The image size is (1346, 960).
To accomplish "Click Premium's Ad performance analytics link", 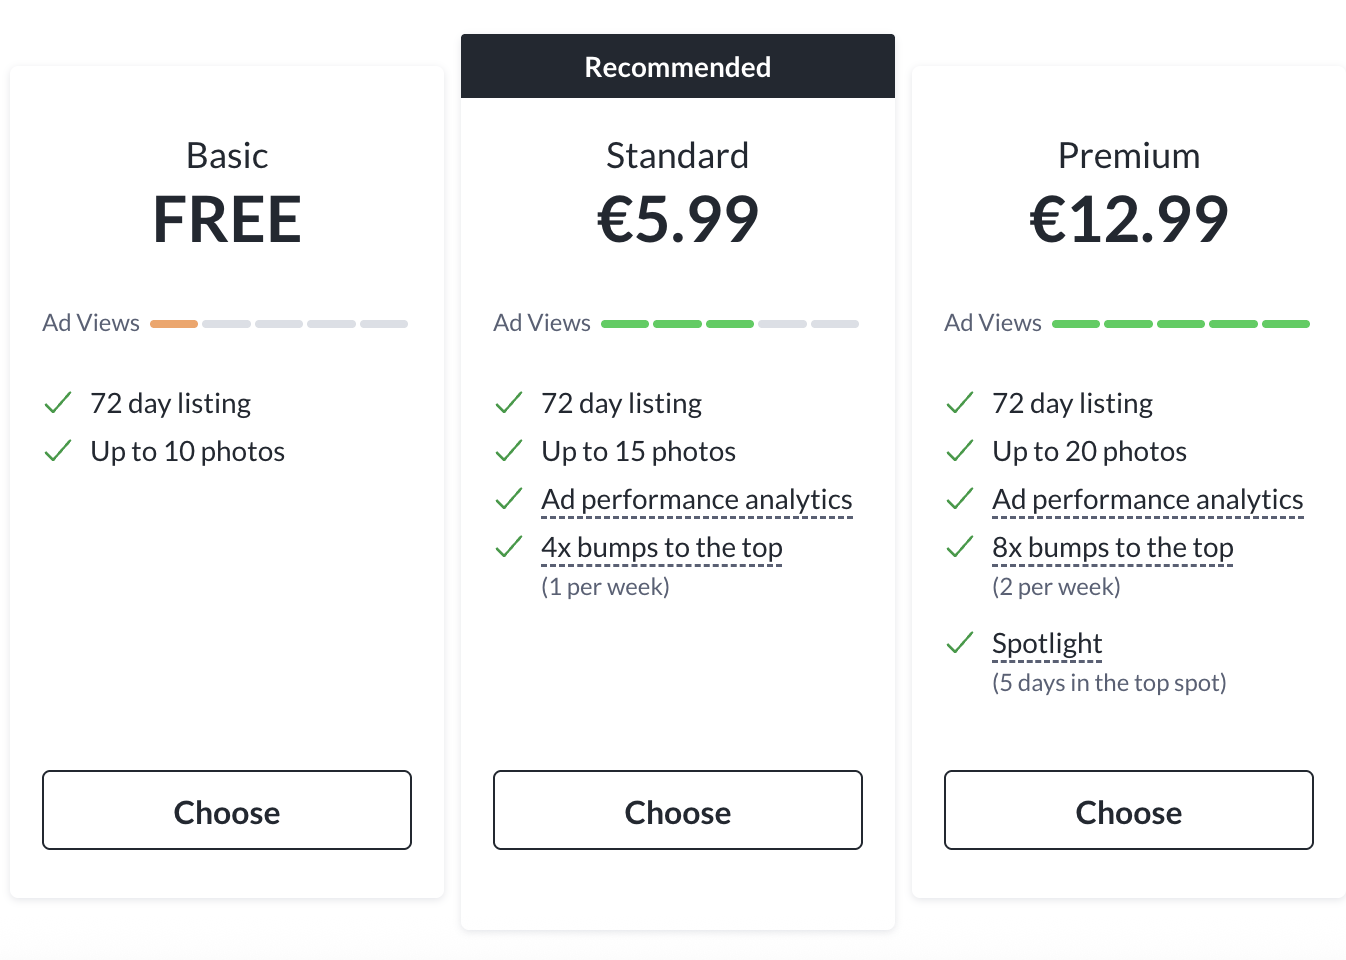I will pos(1147,499).
